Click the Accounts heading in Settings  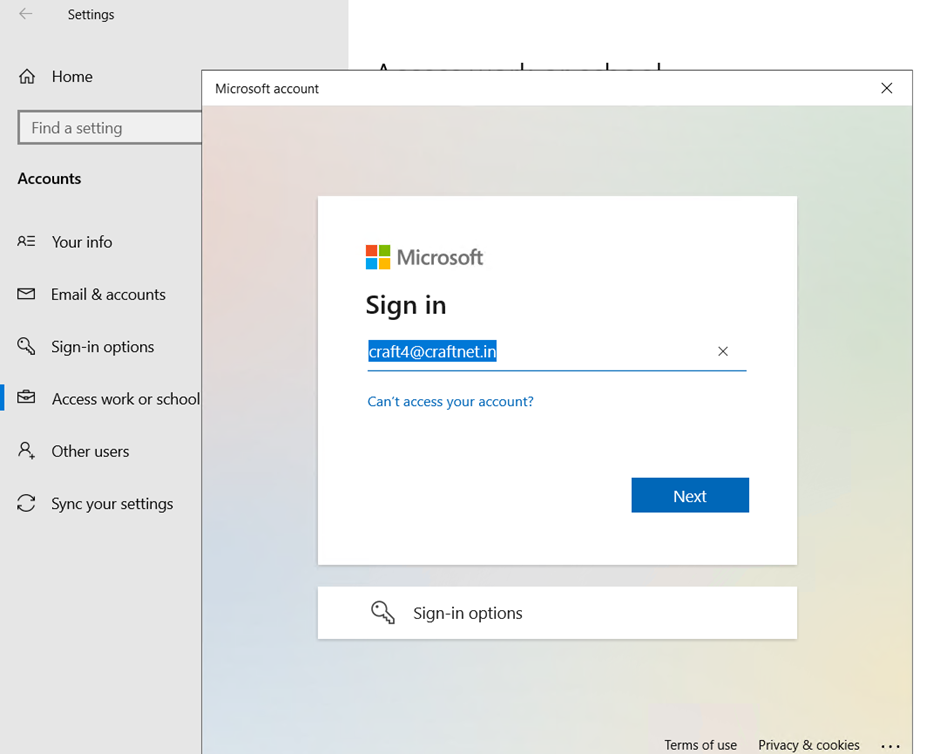tap(49, 179)
